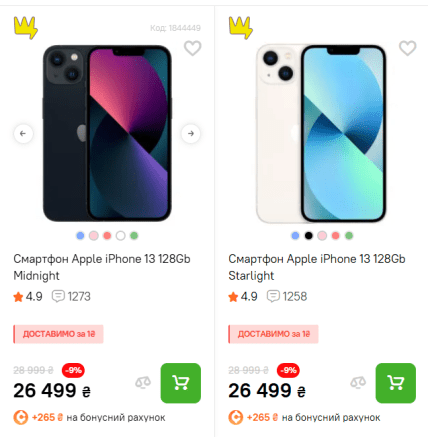Image resolution: width=428 pixels, height=437 pixels.
Task: Show next photo of Midnight iPhone
Action: click(x=191, y=134)
